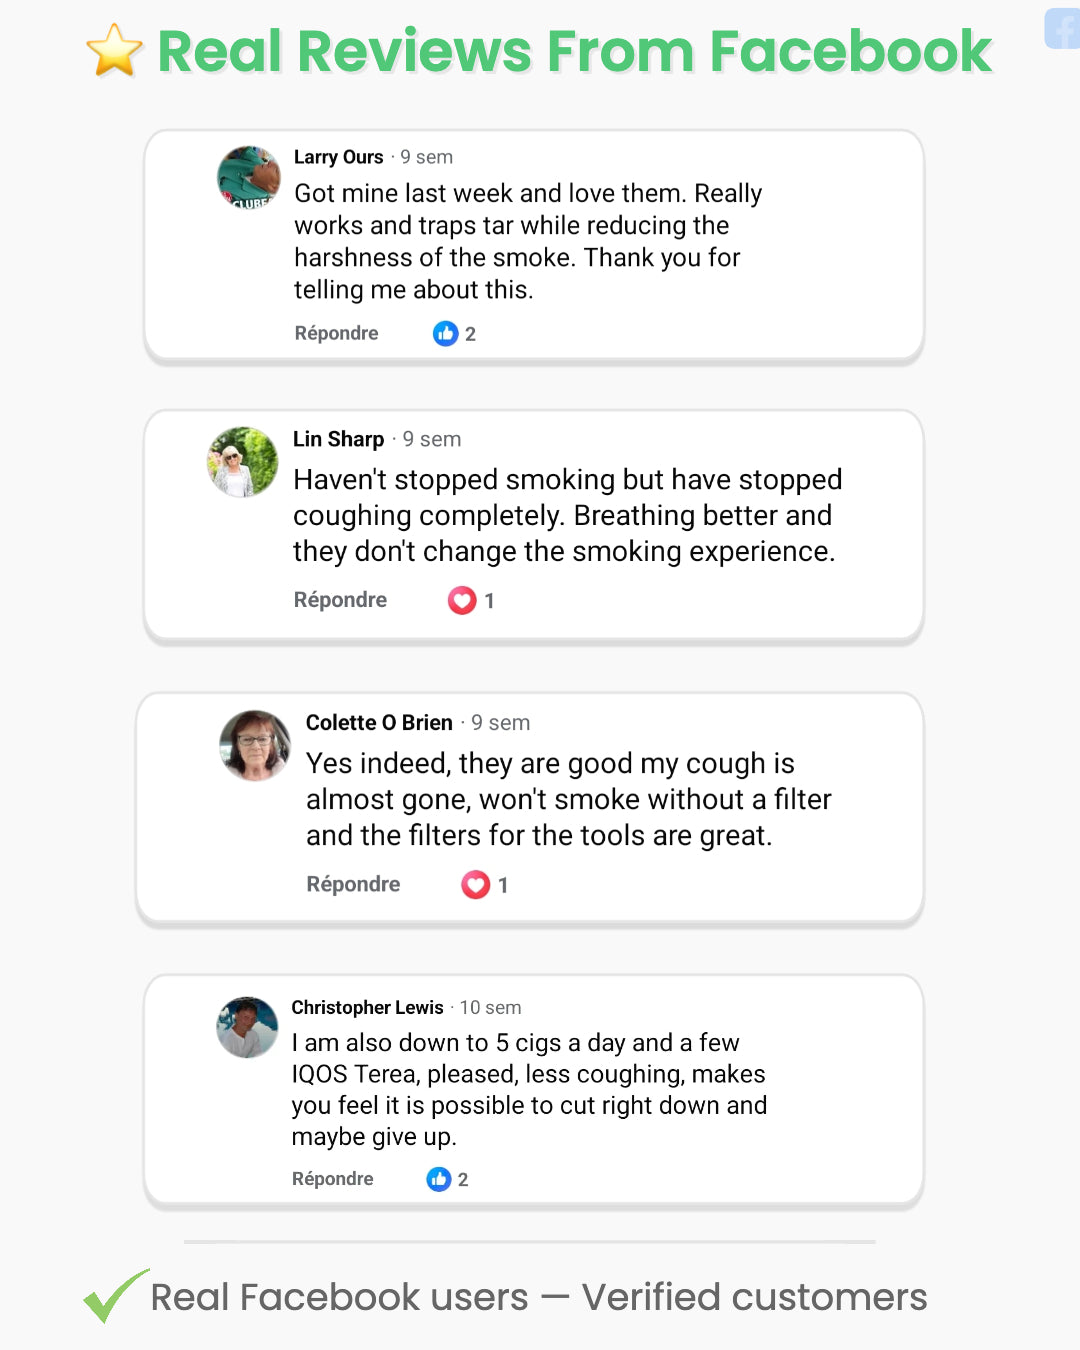The image size is (1080, 1350).
Task: Reply to Christopher Lewis' review via Répondre
Action: pos(332,1179)
